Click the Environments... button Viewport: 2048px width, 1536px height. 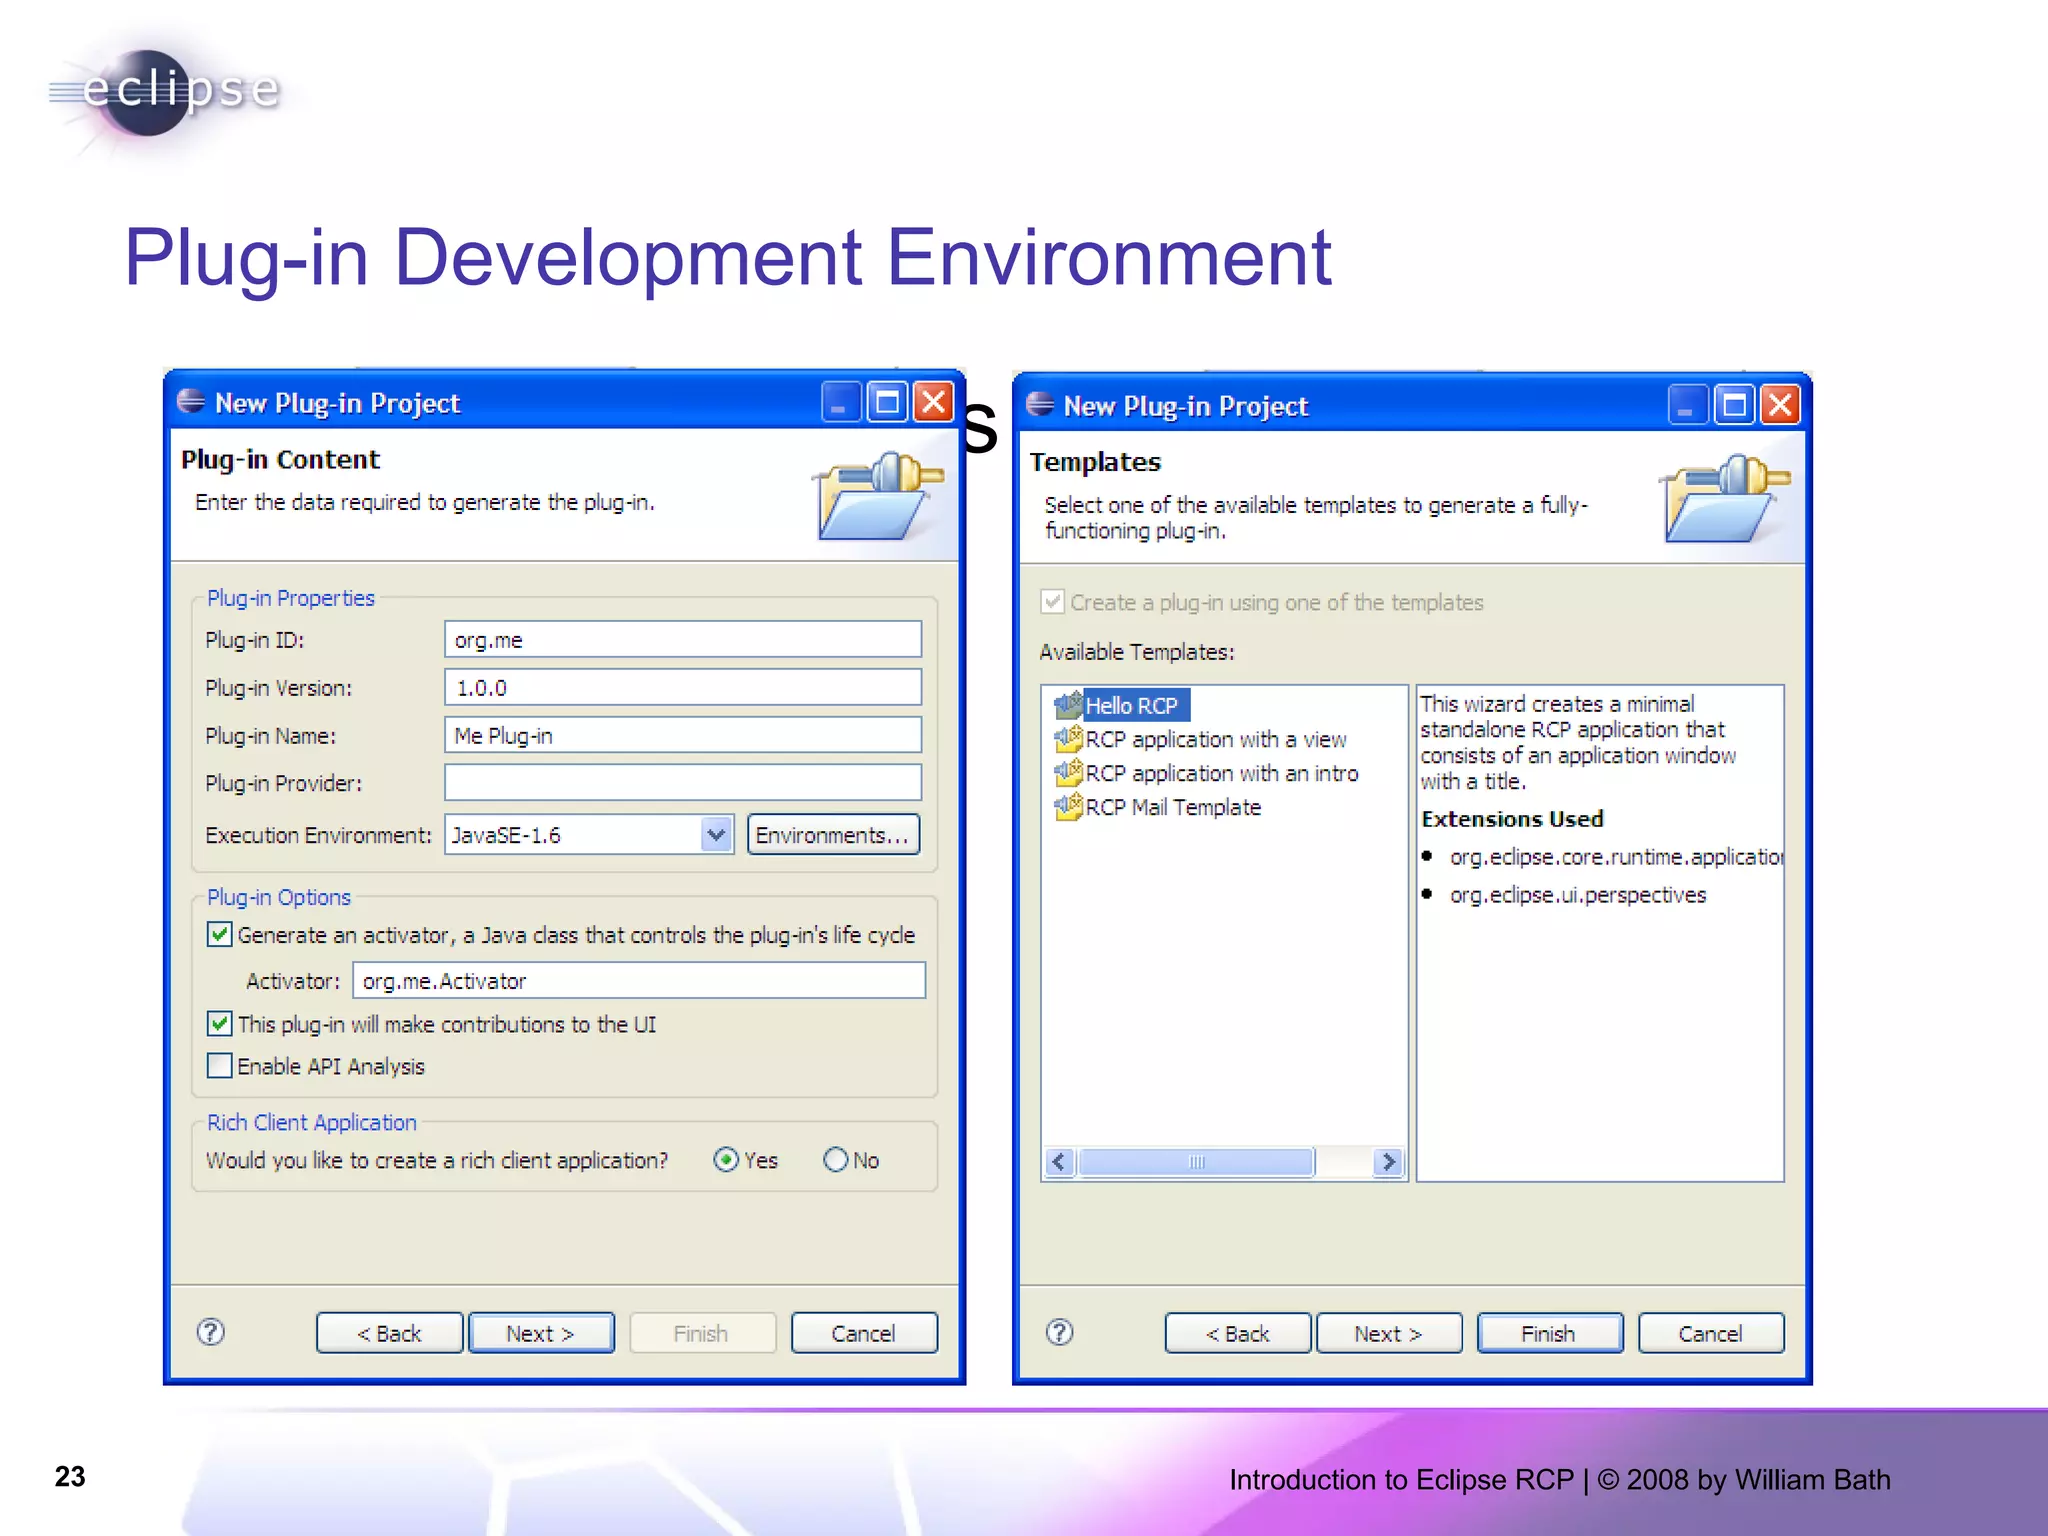point(833,834)
